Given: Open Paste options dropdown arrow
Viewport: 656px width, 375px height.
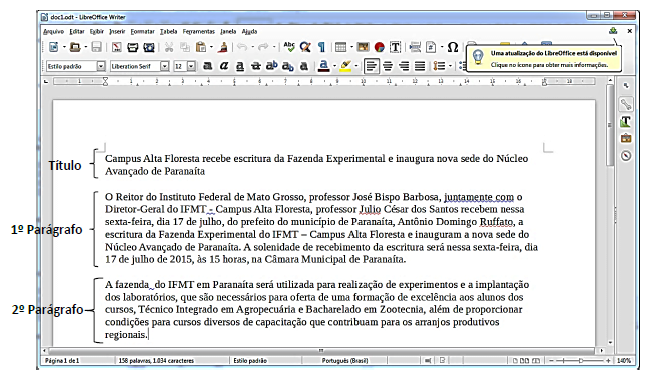Looking at the screenshot, I should click(x=211, y=47).
